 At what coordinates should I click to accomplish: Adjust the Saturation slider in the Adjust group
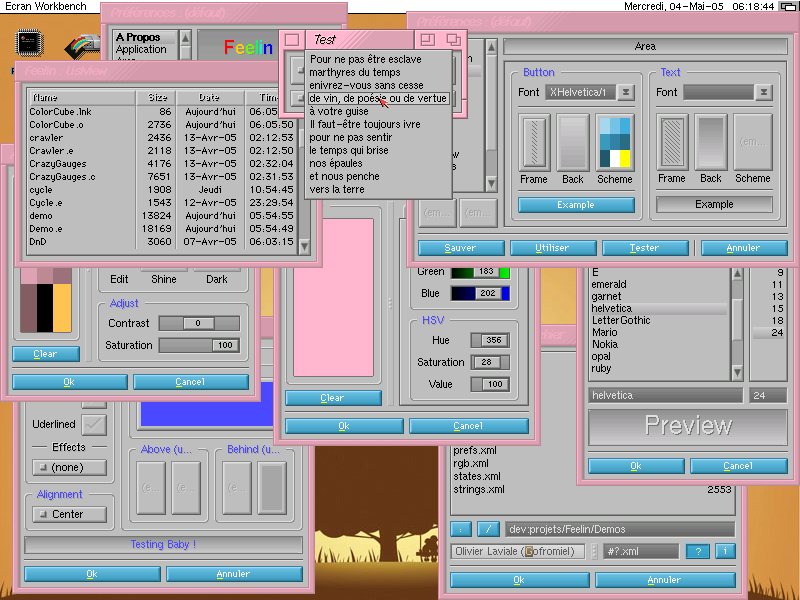click(199, 345)
